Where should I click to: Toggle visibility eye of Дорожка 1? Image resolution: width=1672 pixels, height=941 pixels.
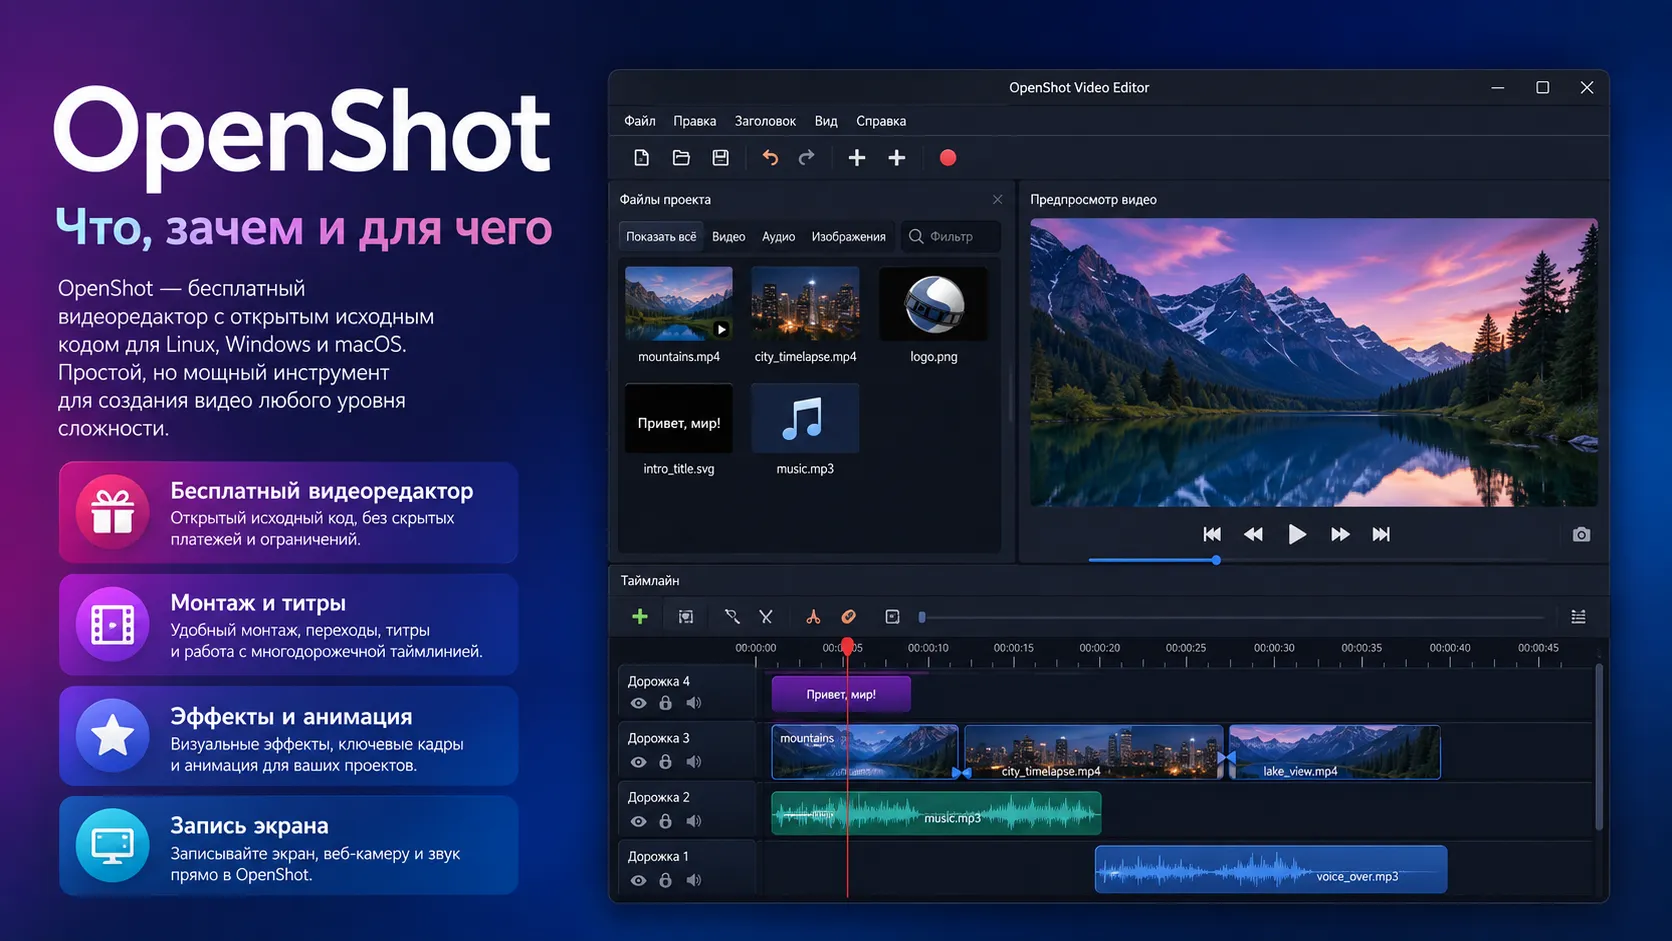(638, 880)
